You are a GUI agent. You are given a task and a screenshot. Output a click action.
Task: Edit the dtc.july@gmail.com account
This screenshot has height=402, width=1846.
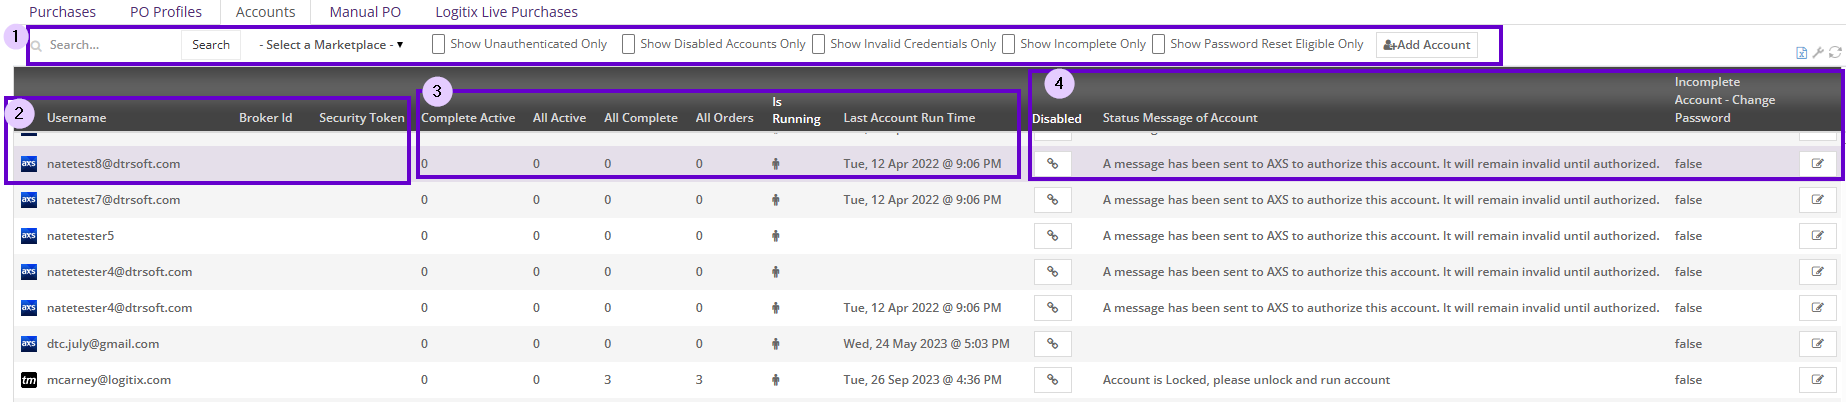click(1817, 344)
